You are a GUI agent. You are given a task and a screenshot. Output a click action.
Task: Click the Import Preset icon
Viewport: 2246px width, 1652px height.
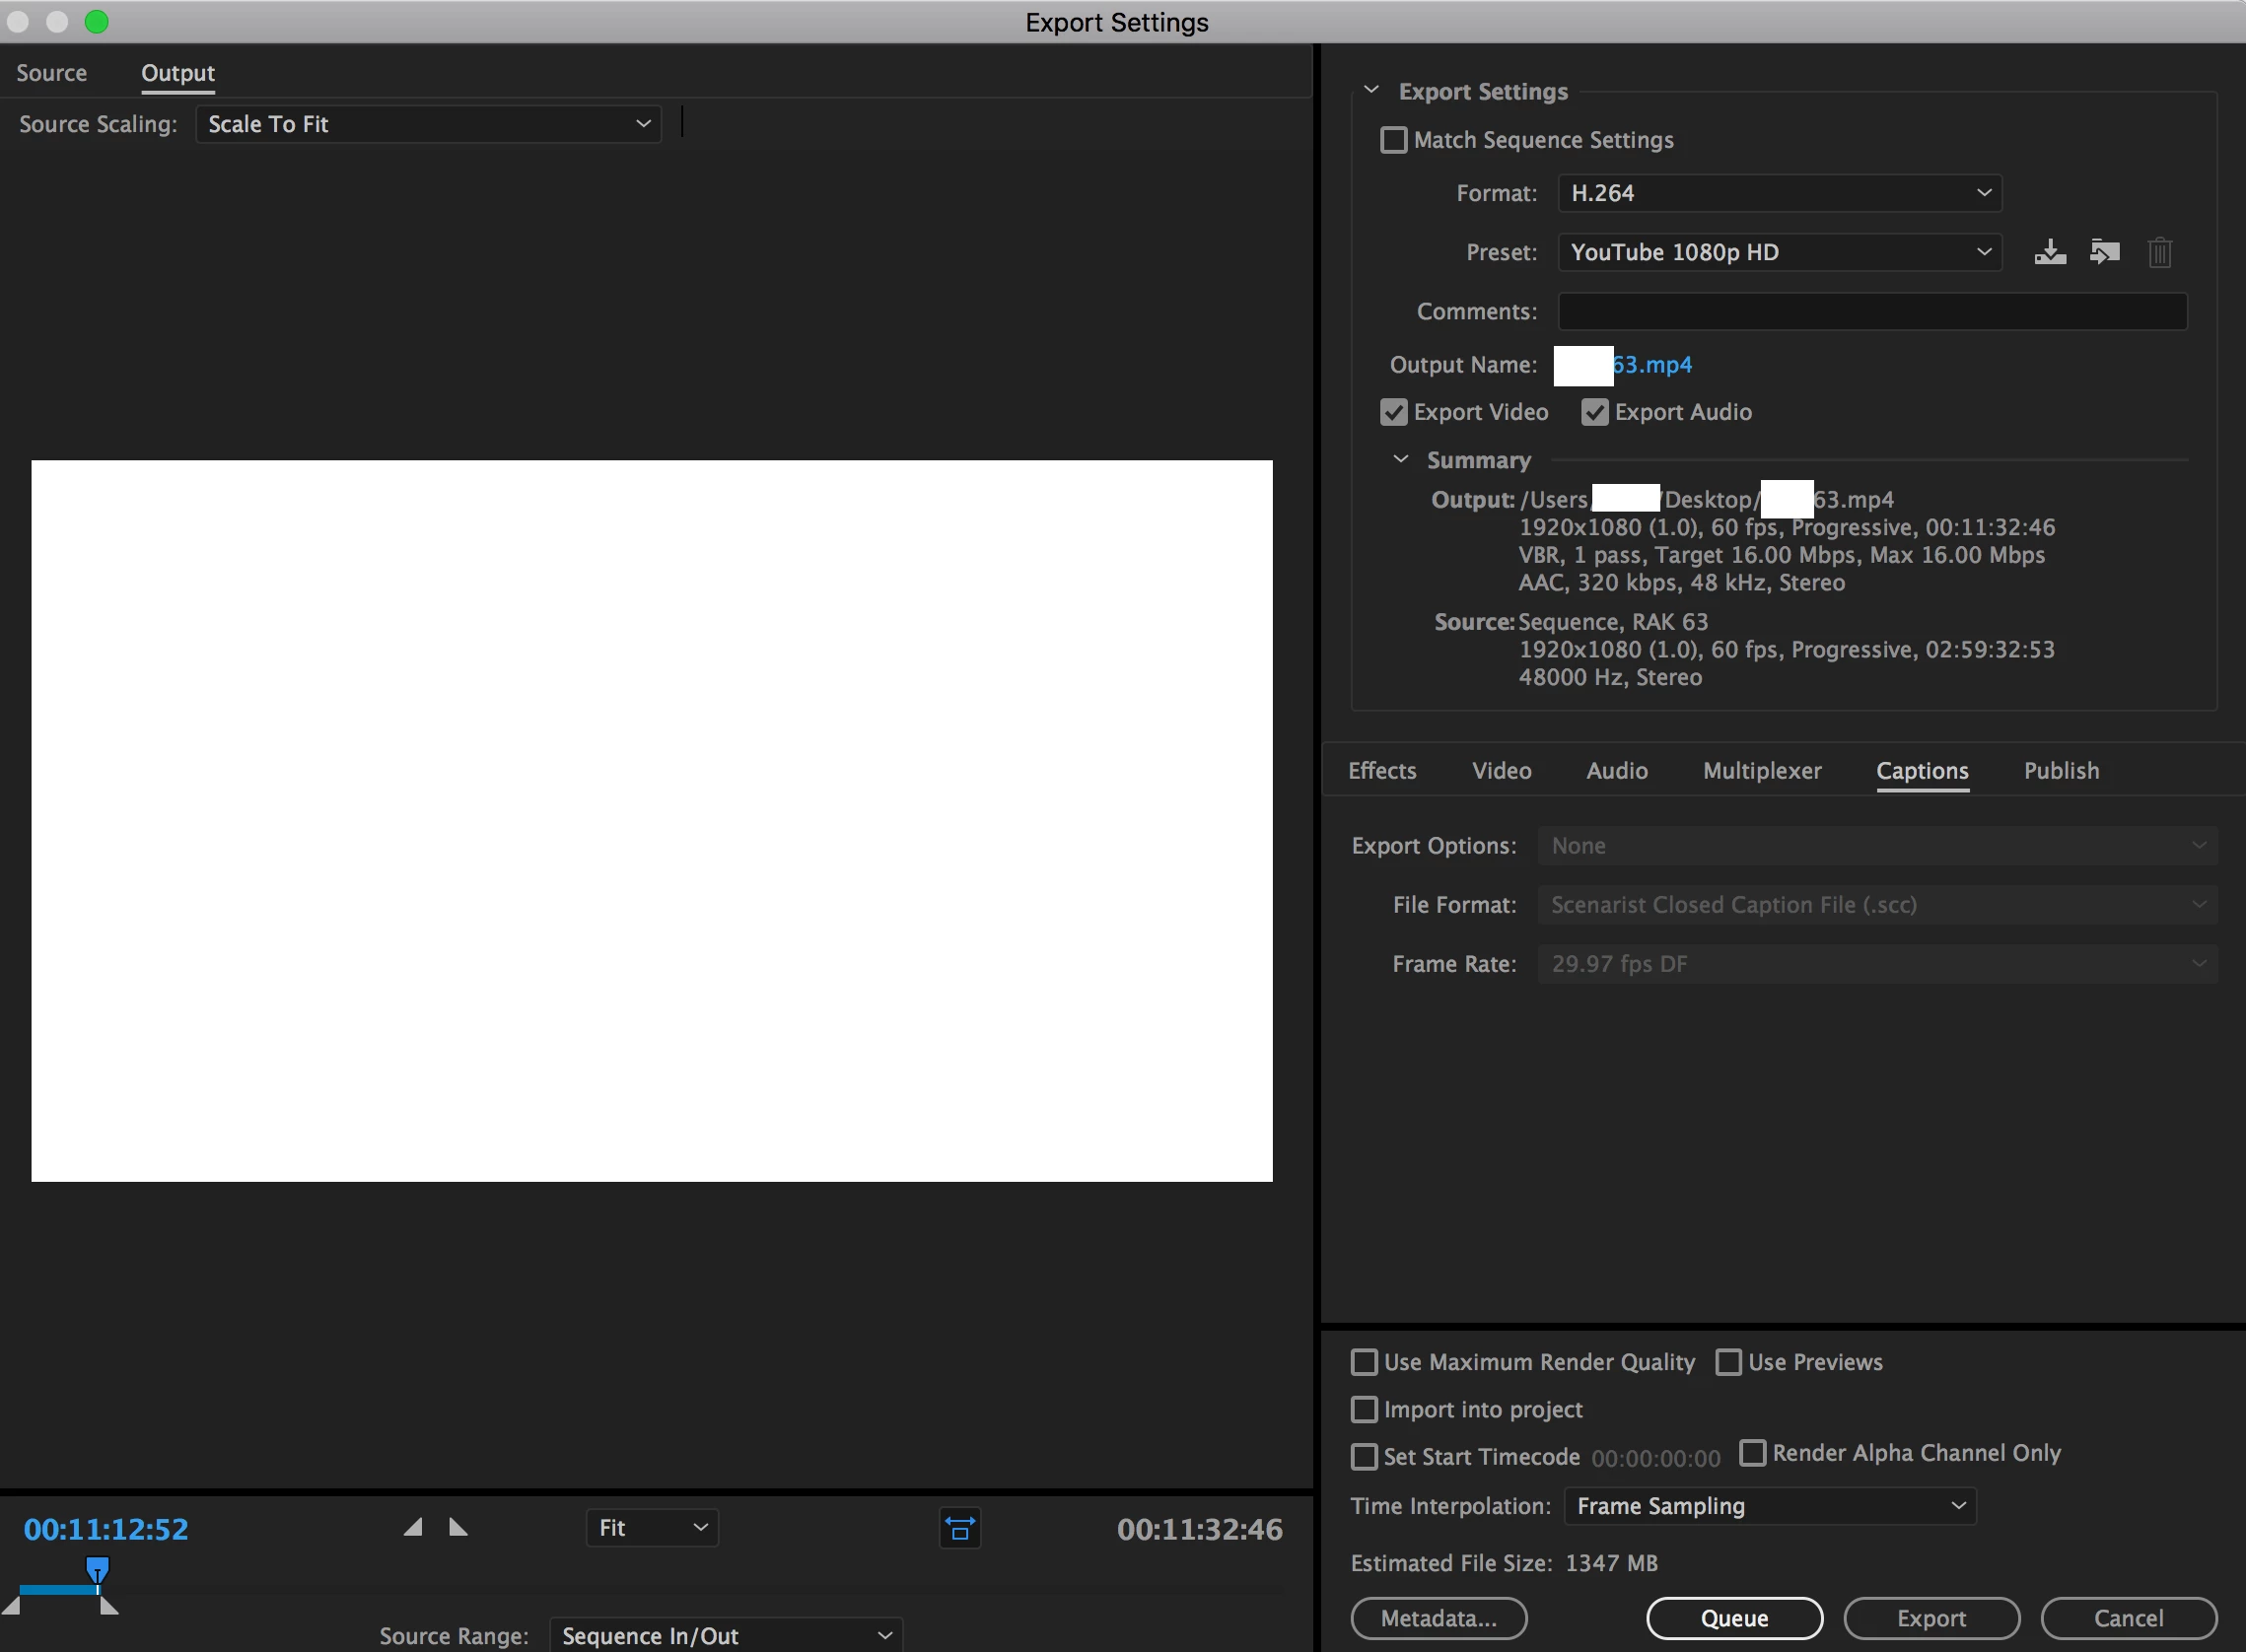[2104, 252]
